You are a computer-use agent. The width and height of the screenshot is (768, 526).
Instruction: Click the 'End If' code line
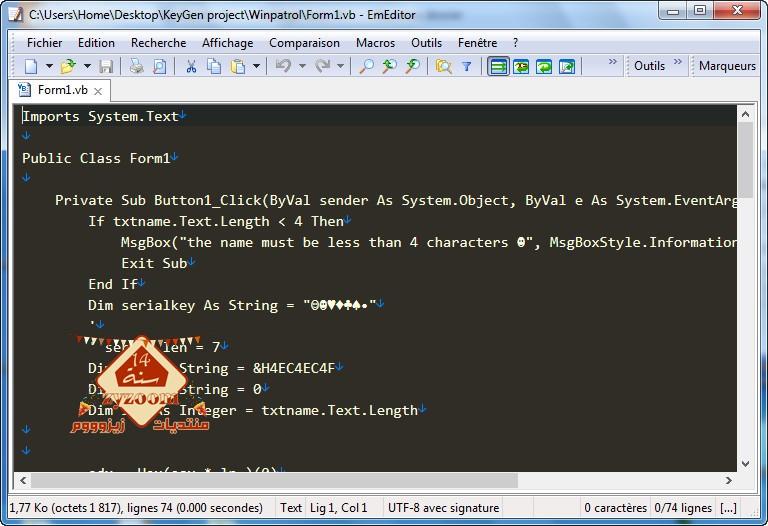[x=113, y=284]
